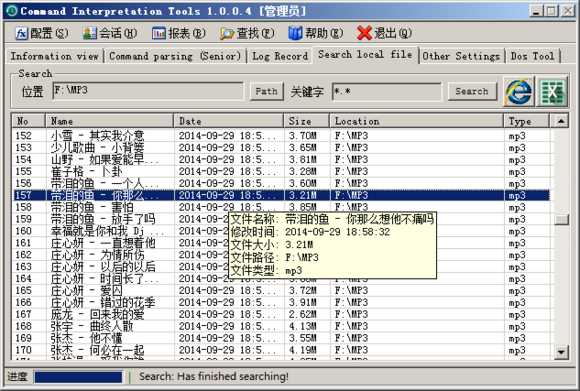Sort the list by the Size column header

[x=306, y=121]
